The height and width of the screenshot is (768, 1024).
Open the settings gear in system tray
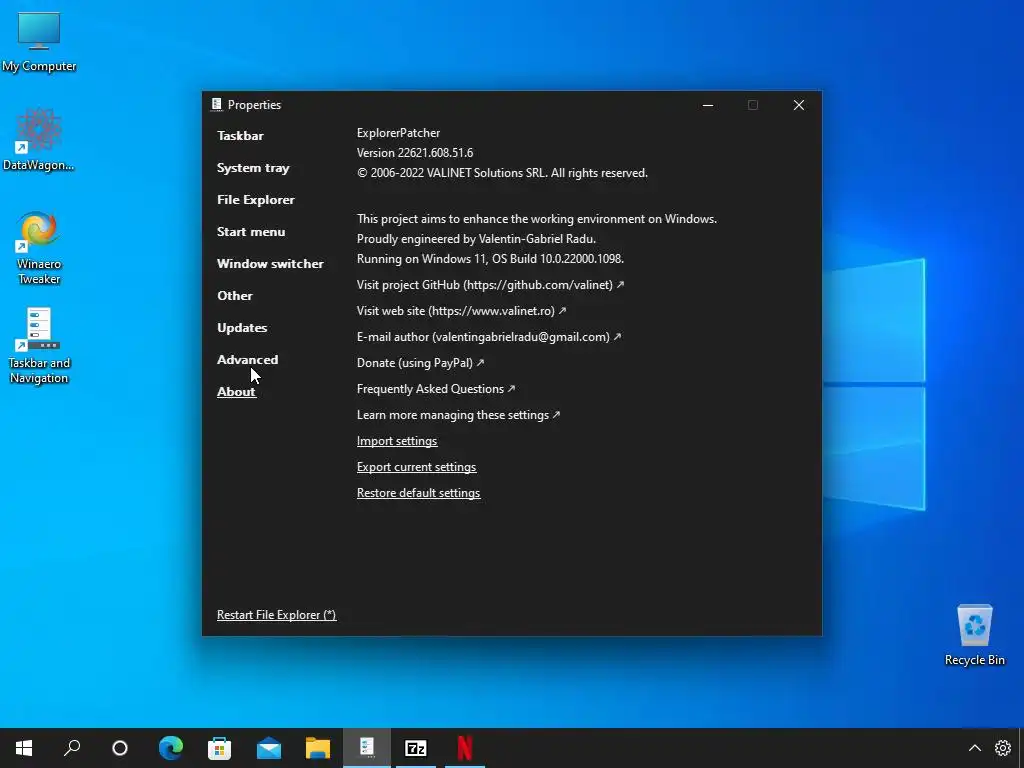[1002, 748]
